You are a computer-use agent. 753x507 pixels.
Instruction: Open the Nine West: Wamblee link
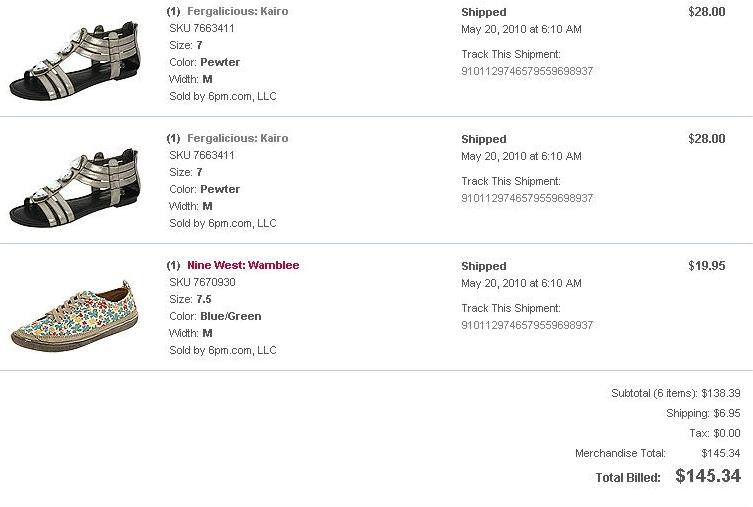243,266
